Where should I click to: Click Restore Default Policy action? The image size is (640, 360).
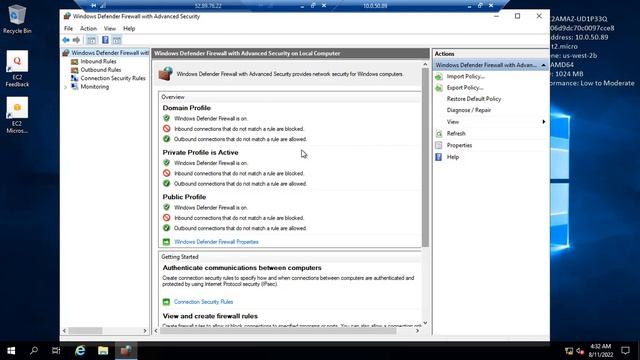[x=473, y=99]
